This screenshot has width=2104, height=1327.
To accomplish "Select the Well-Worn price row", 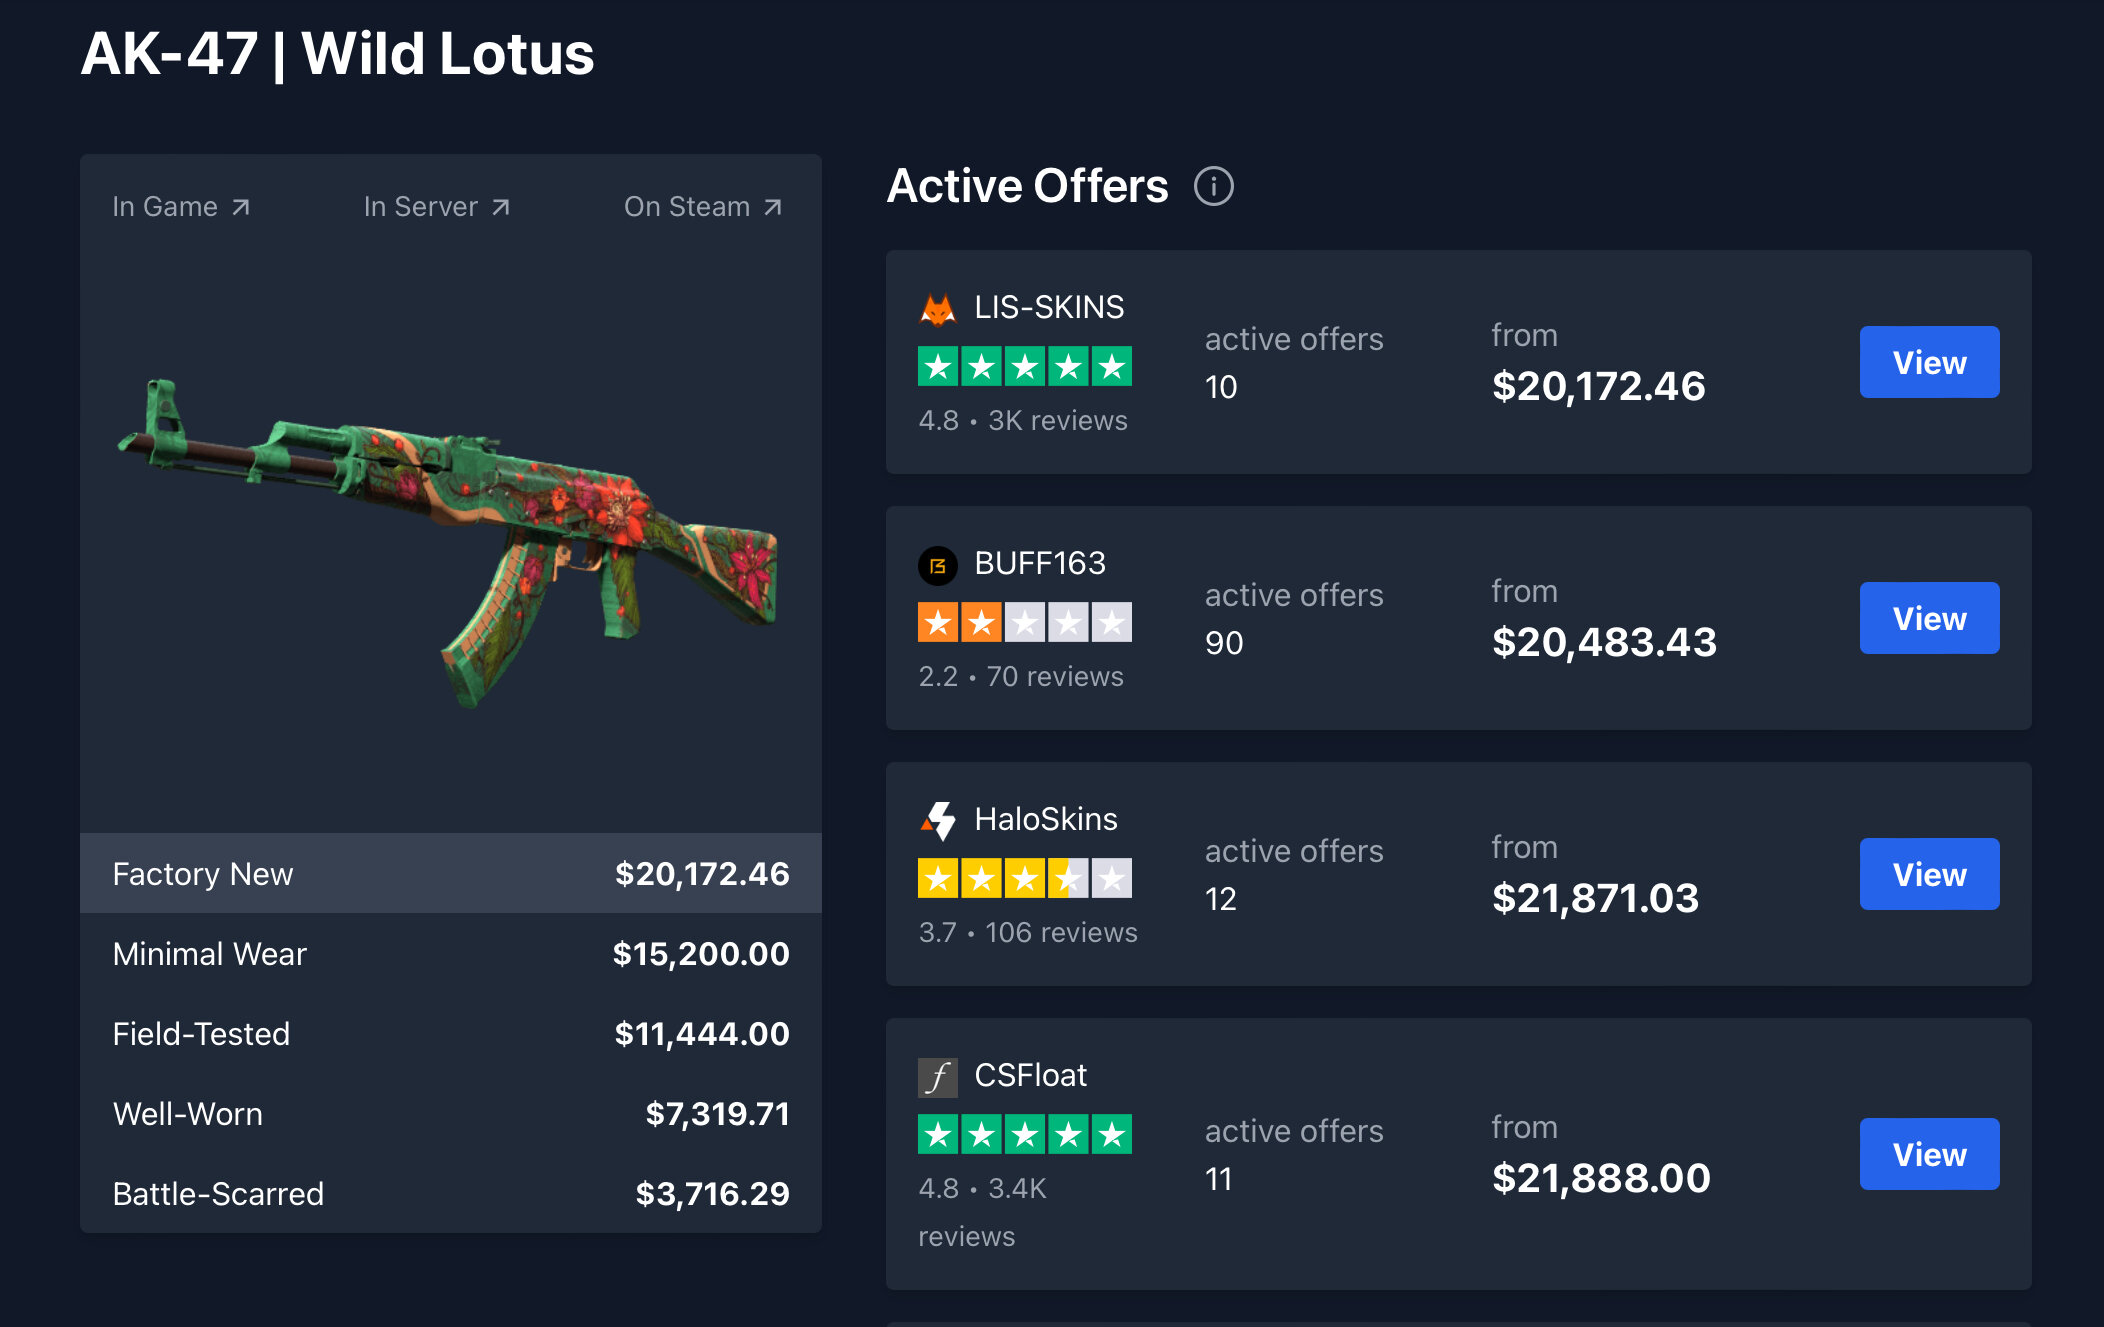I will 451,1113.
